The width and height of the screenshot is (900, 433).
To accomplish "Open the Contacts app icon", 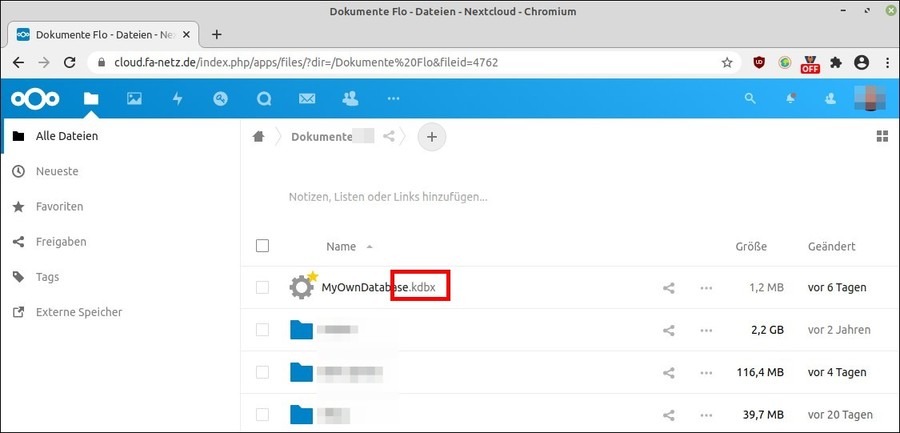I will click(350, 99).
